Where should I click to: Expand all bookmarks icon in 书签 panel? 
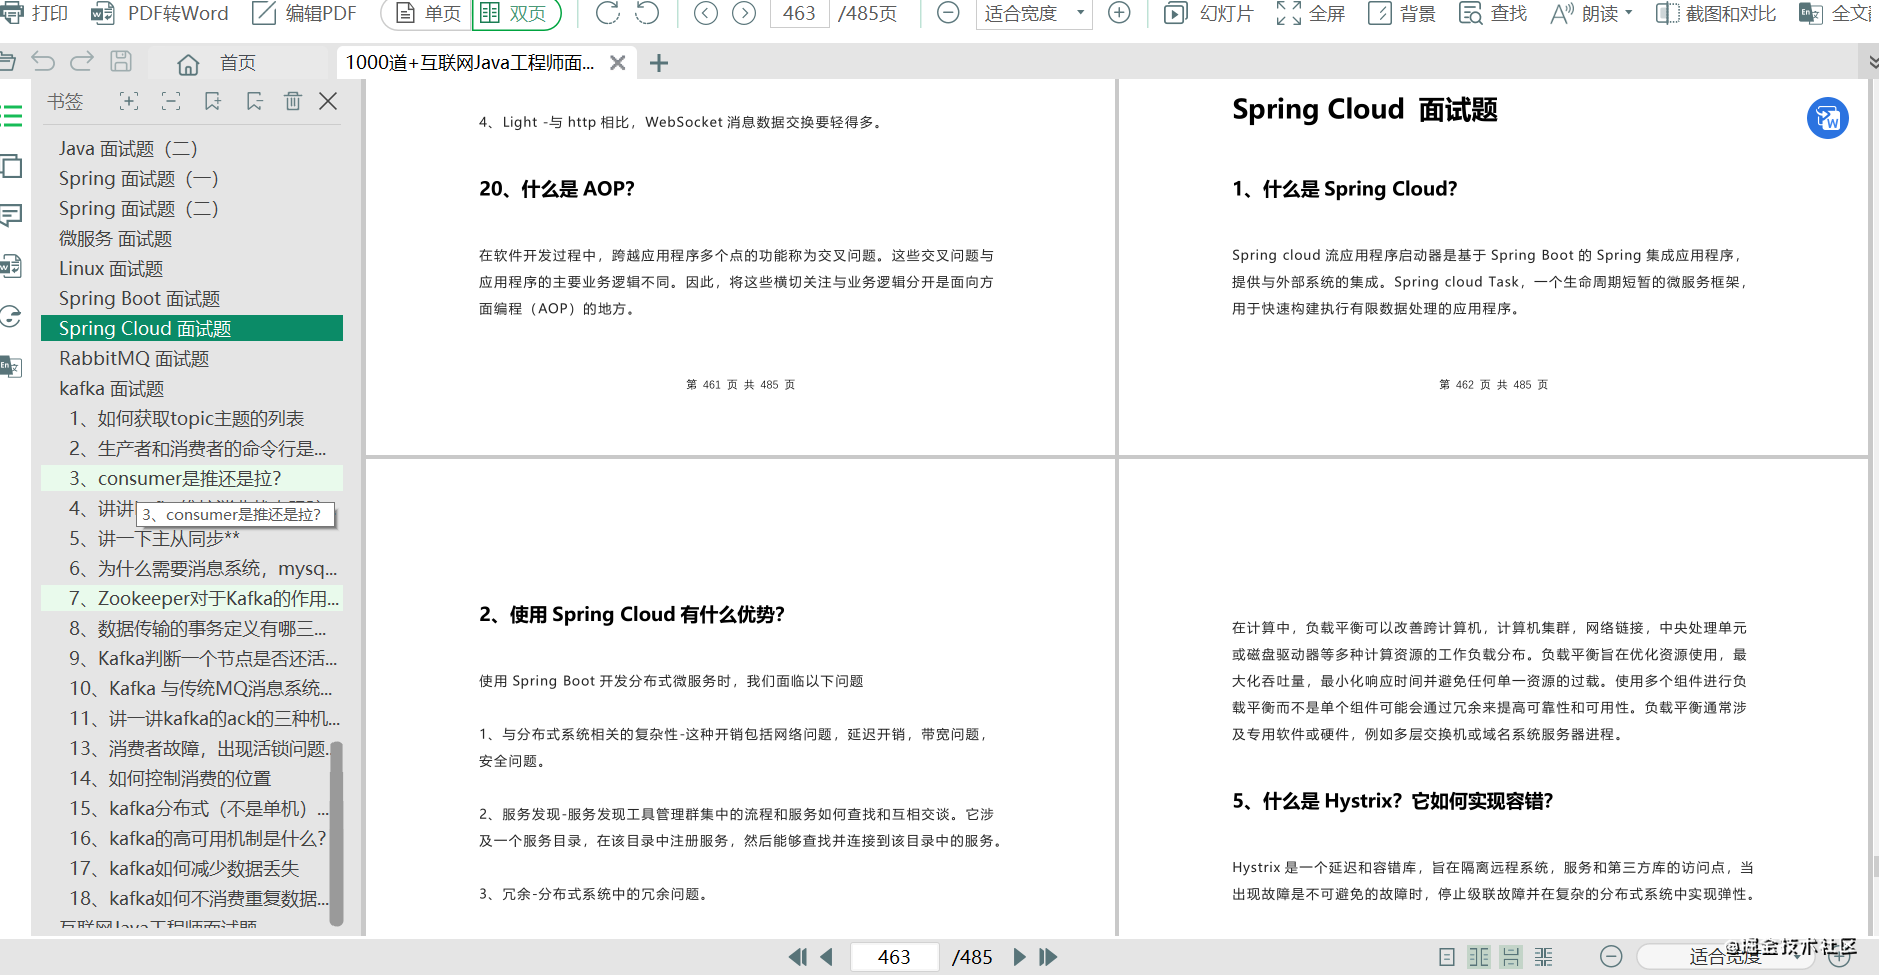tap(129, 101)
